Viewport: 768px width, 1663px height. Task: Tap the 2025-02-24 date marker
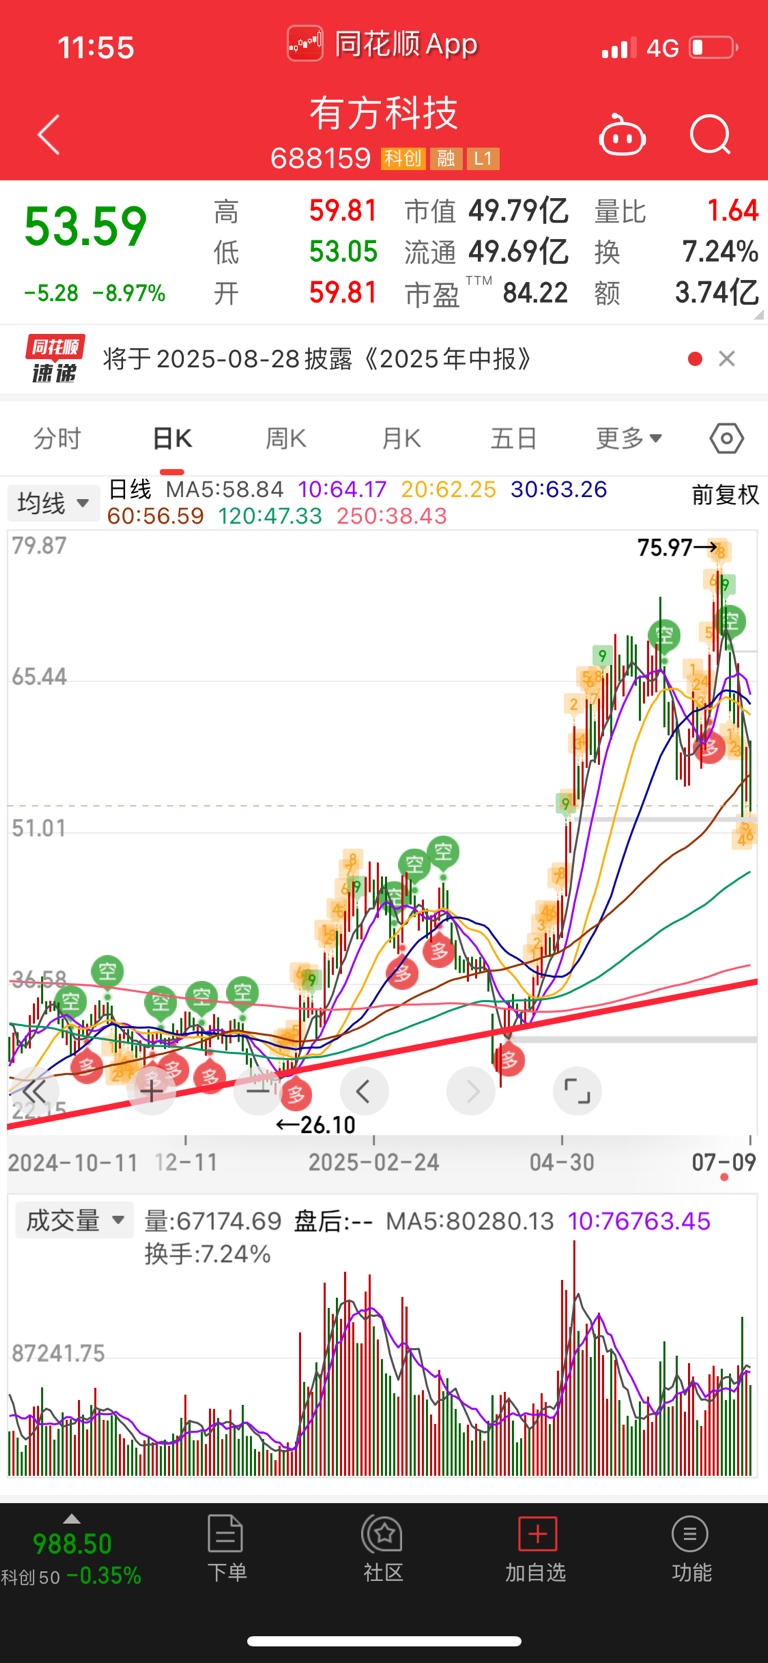[374, 1162]
